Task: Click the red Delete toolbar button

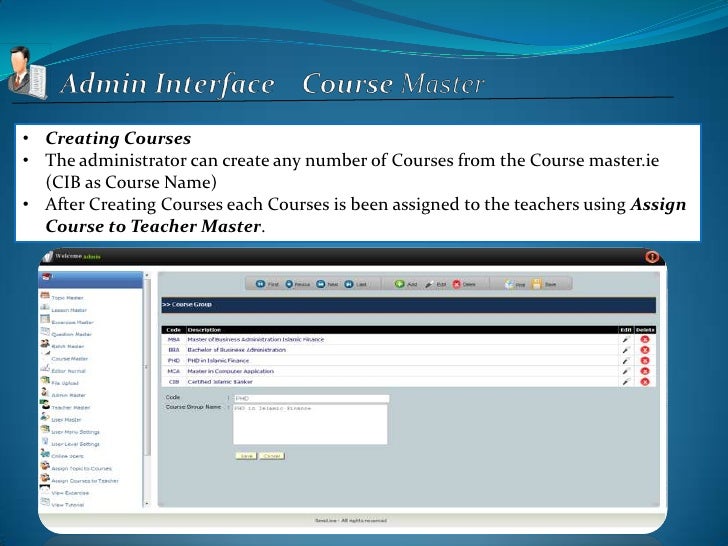Action: (x=464, y=284)
